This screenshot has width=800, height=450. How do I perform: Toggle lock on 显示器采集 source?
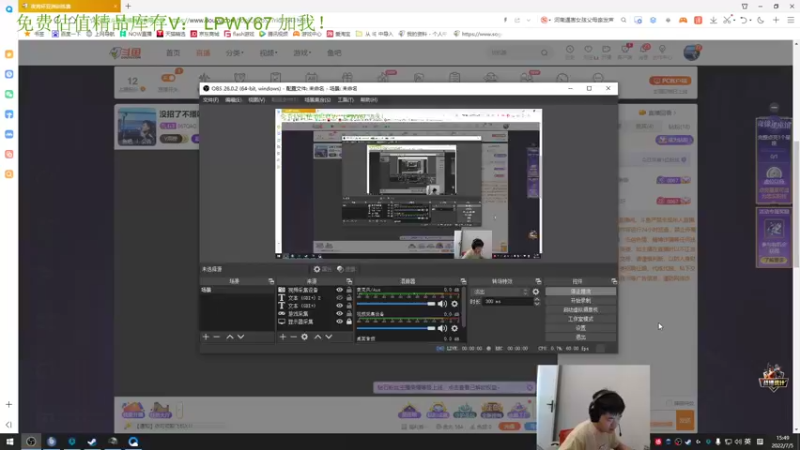[349, 322]
